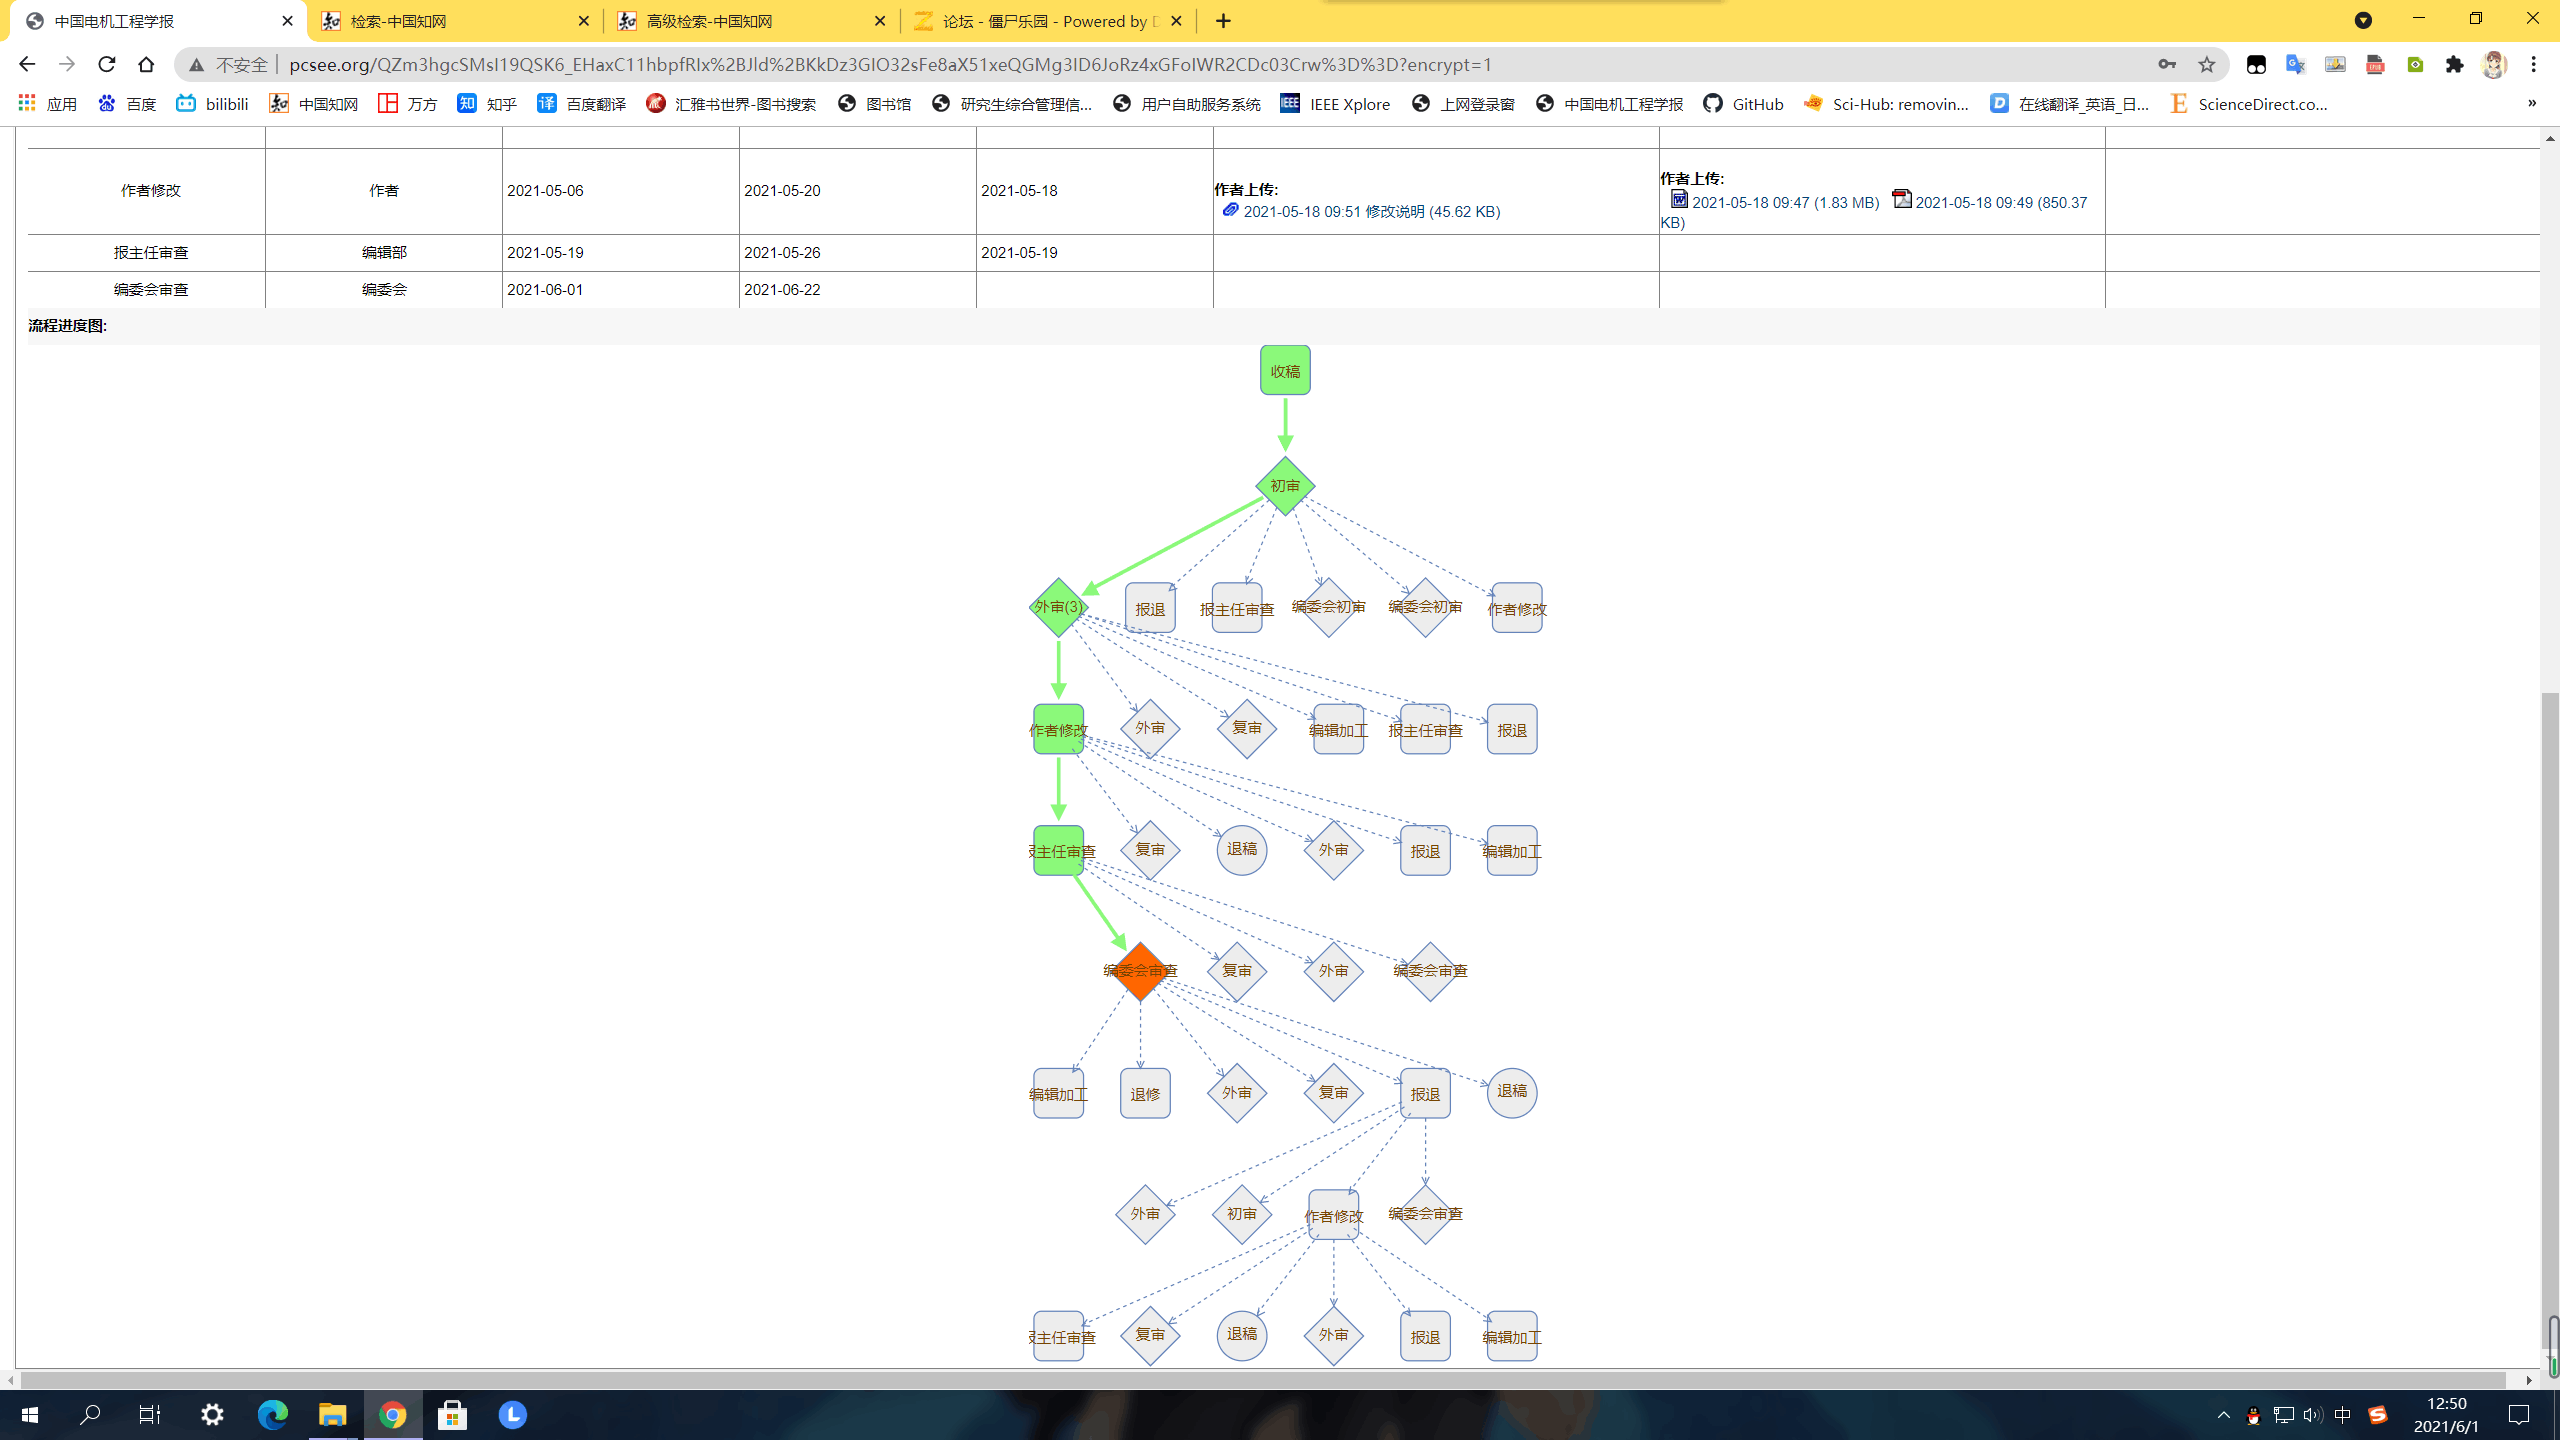Reload the page

click(x=107, y=65)
